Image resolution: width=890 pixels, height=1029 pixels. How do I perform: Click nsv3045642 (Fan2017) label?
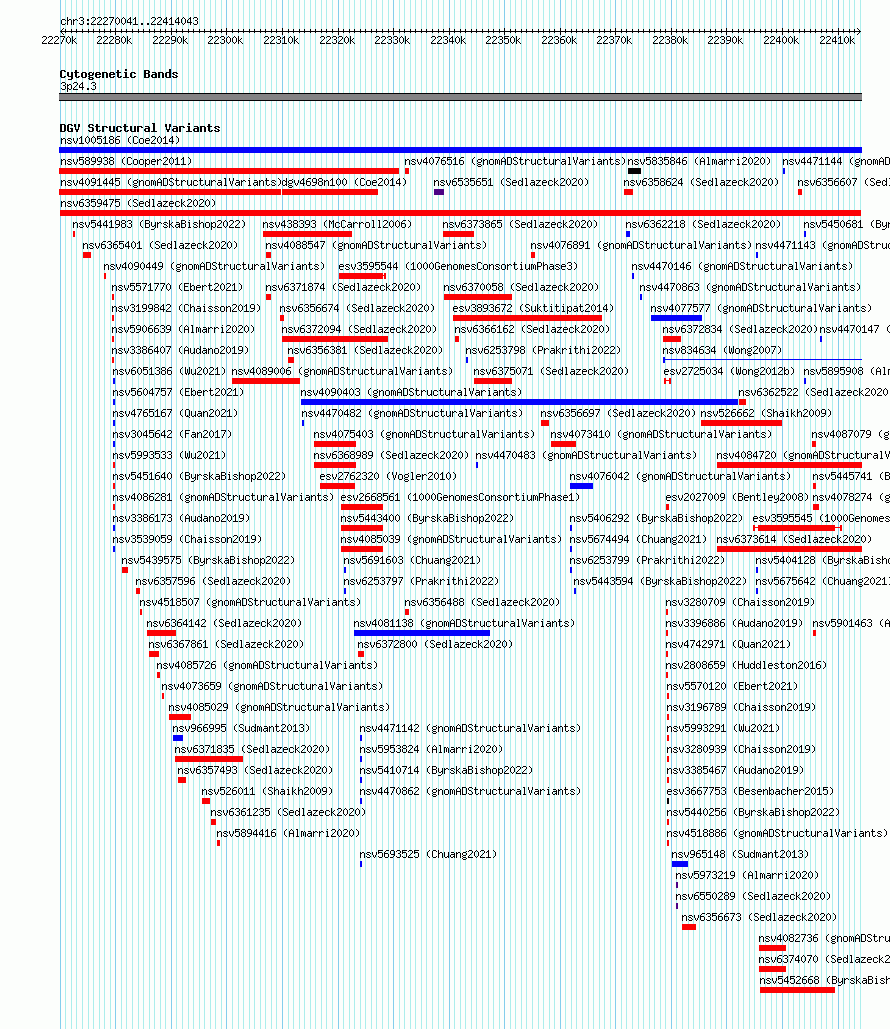pos(172,434)
